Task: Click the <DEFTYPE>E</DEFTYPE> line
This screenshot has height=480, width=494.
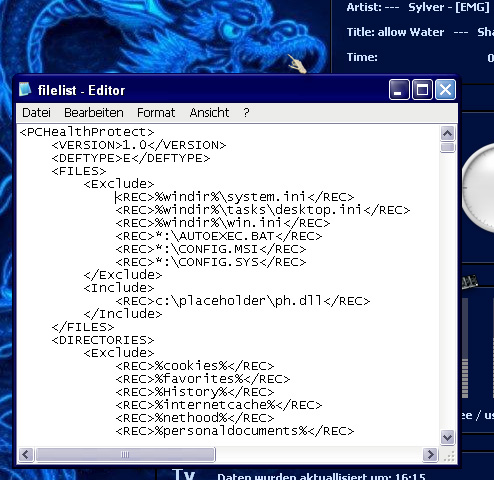Action: (131, 158)
